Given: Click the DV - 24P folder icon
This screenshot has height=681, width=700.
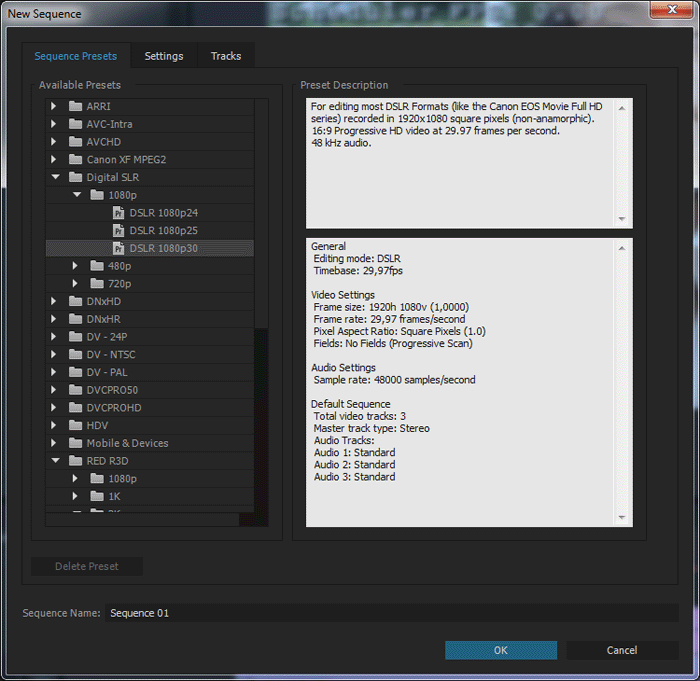Looking at the screenshot, I should (x=75, y=337).
